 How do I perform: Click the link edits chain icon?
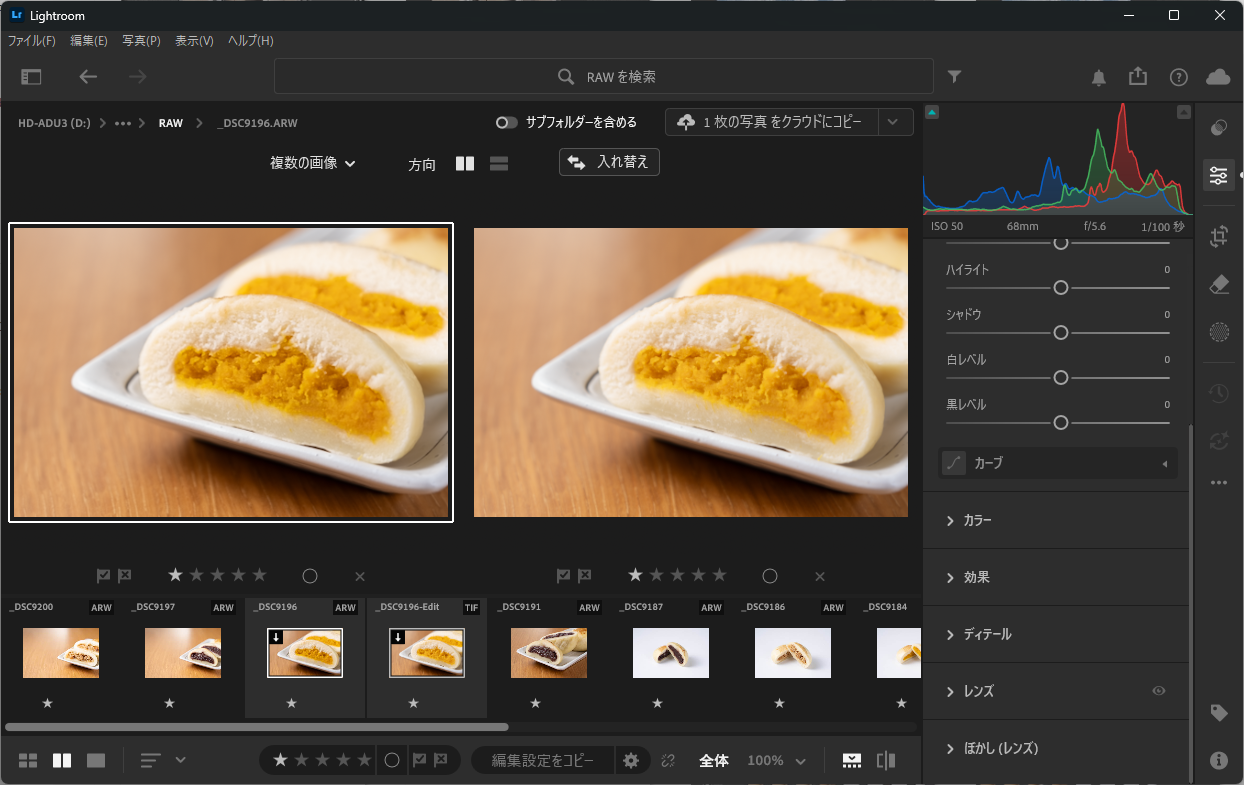(668, 760)
